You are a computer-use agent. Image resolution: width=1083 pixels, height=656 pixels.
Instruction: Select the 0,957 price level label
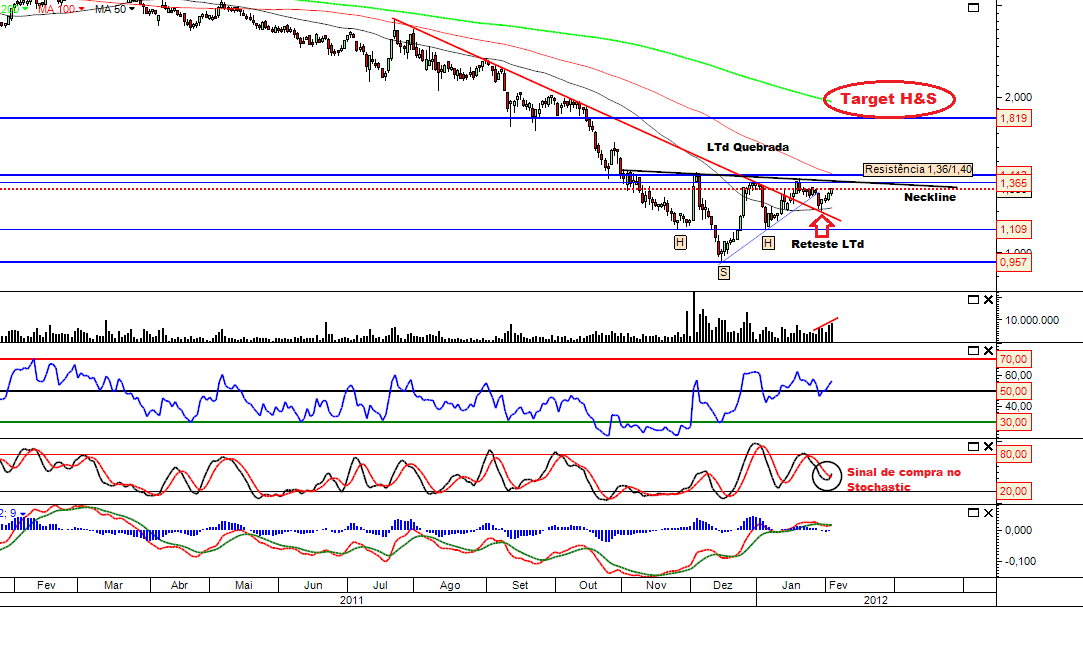[x=1014, y=262]
